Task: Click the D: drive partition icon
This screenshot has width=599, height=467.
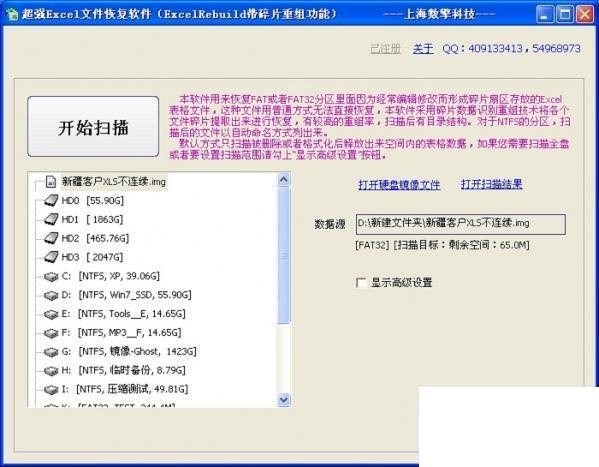Action: pos(51,295)
